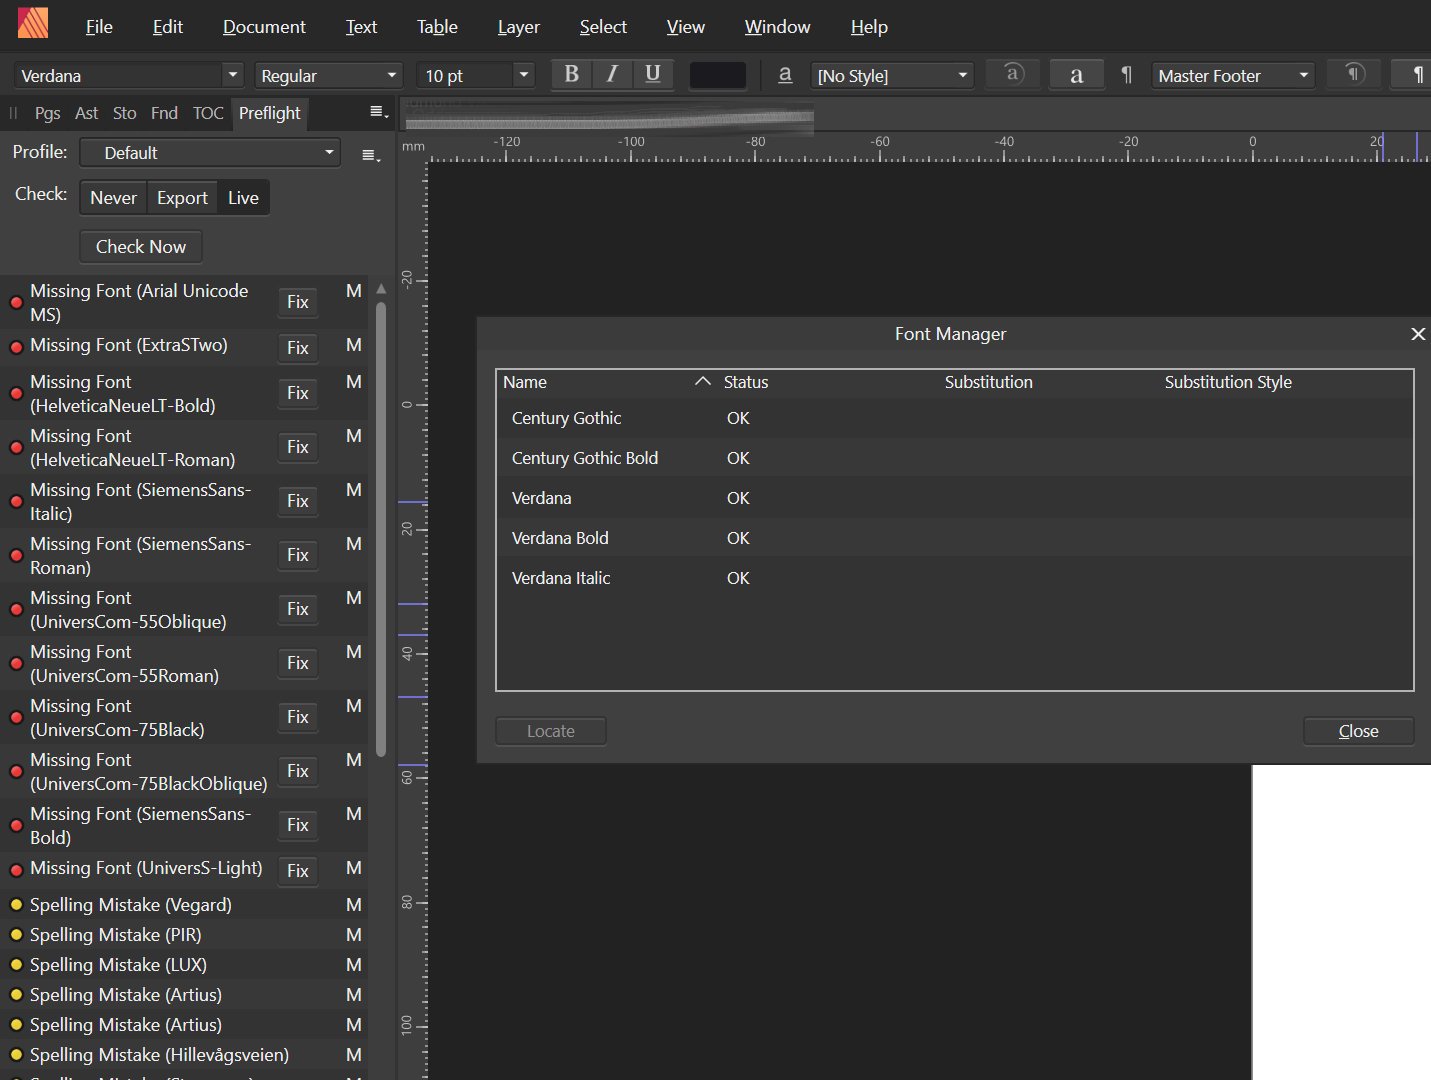Click the panel drag grip handle
This screenshot has width=1431, height=1080.
pyautogui.click(x=13, y=113)
